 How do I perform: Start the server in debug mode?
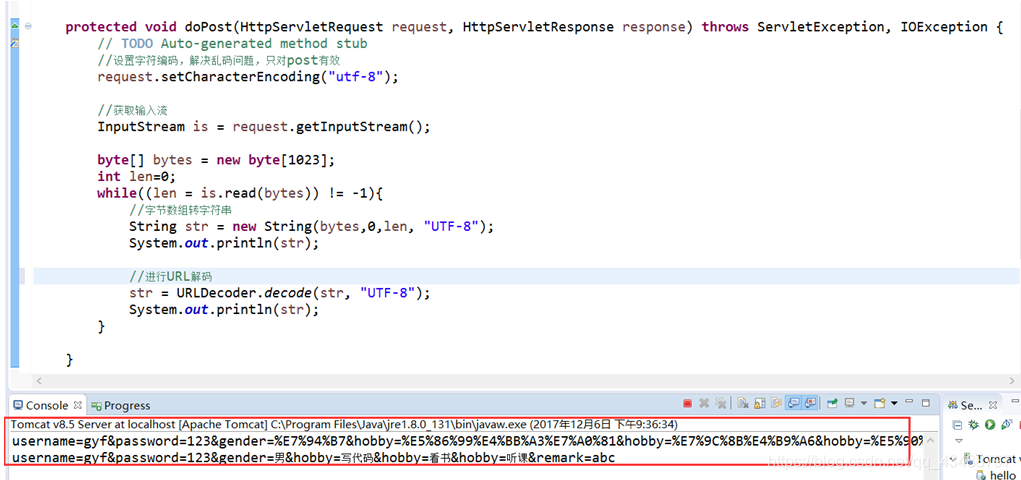(973, 425)
